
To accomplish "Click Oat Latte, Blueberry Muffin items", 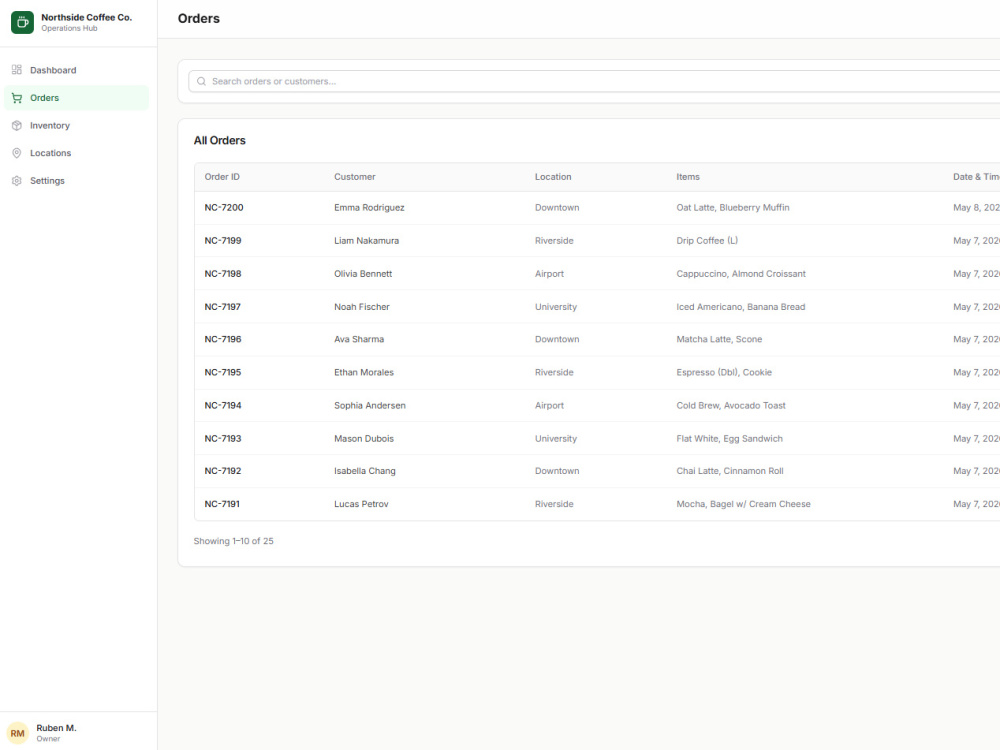I will tap(733, 207).
